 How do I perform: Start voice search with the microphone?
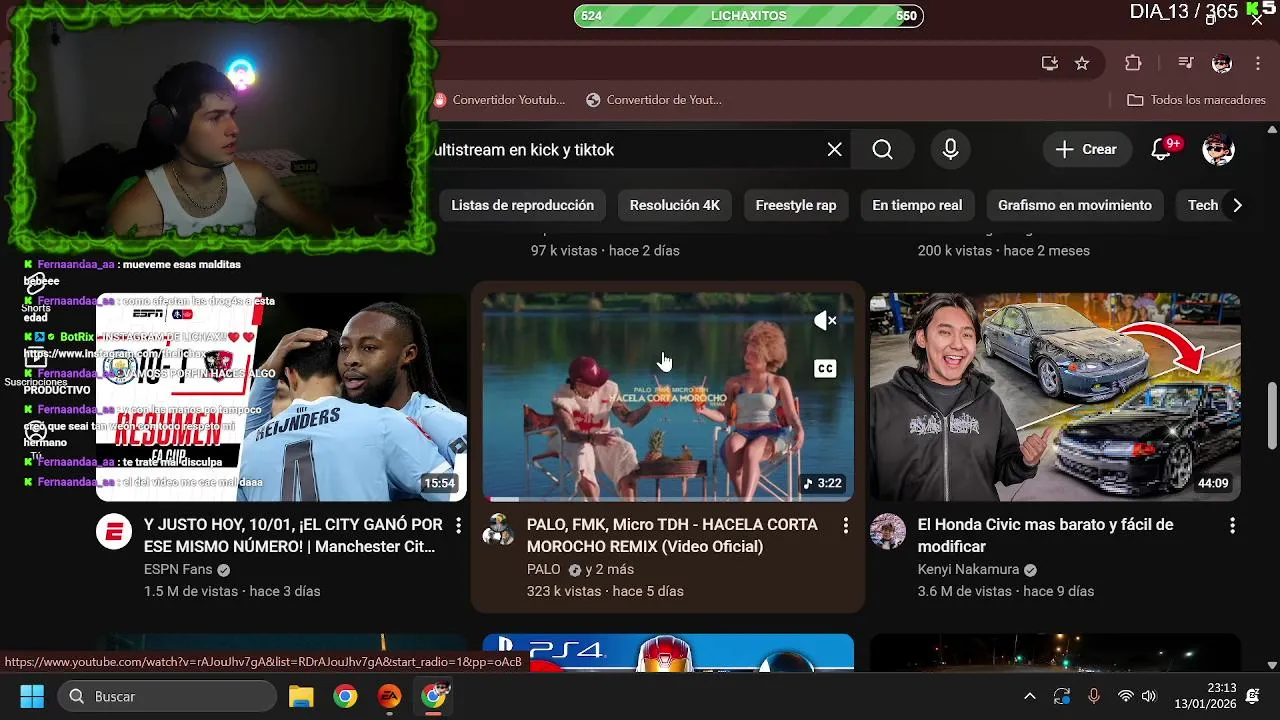(x=951, y=150)
